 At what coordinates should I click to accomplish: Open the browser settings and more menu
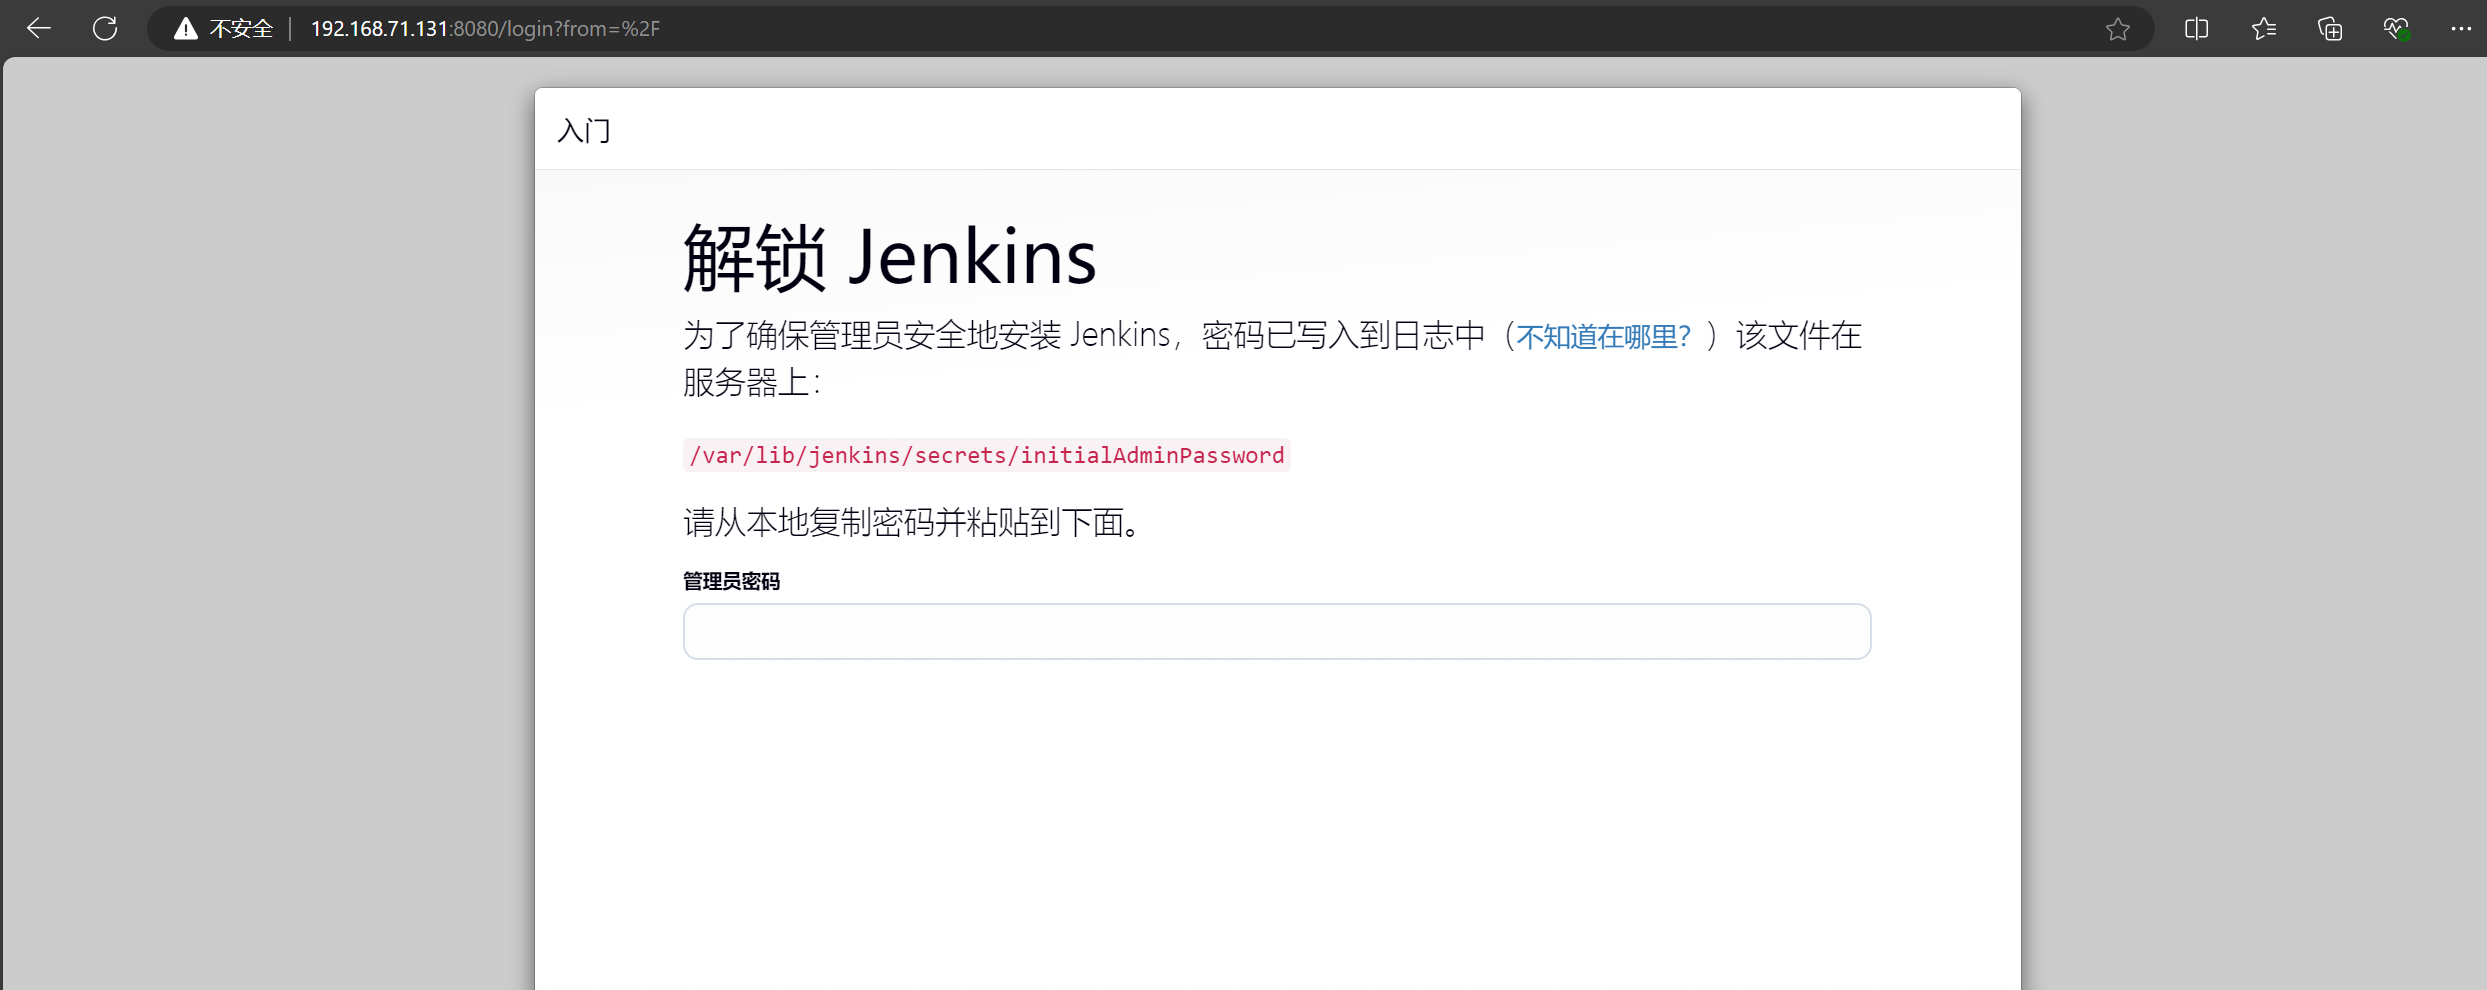click(2461, 29)
